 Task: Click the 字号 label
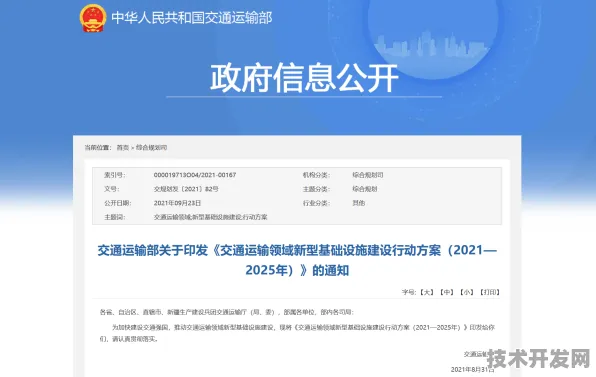point(409,292)
